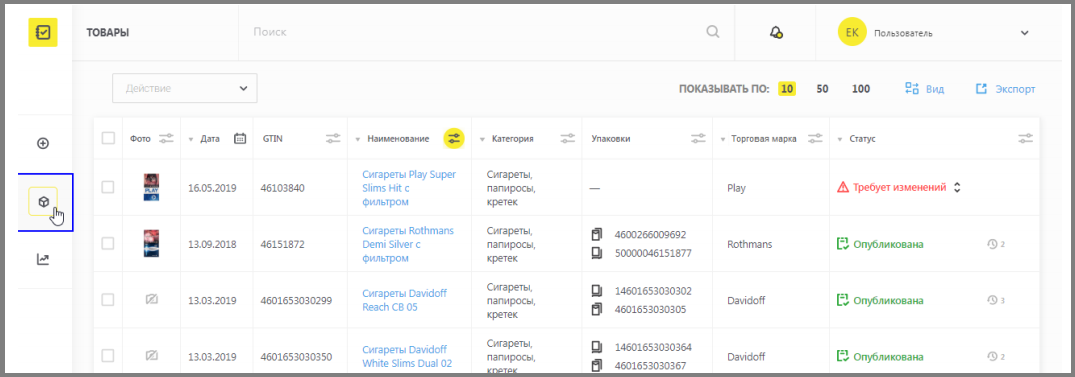Click the plus circle icon in the sidebar
Image resolution: width=1075 pixels, height=377 pixels.
pos(43,143)
